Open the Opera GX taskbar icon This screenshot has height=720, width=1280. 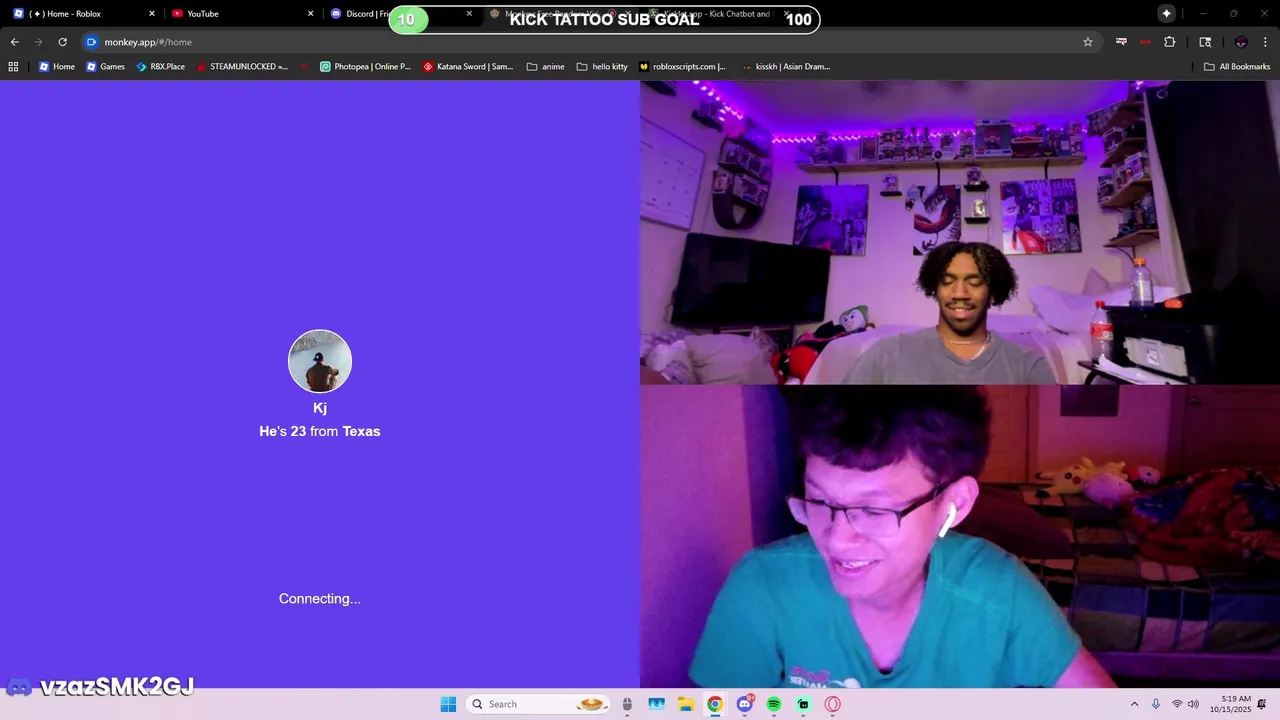(x=833, y=704)
